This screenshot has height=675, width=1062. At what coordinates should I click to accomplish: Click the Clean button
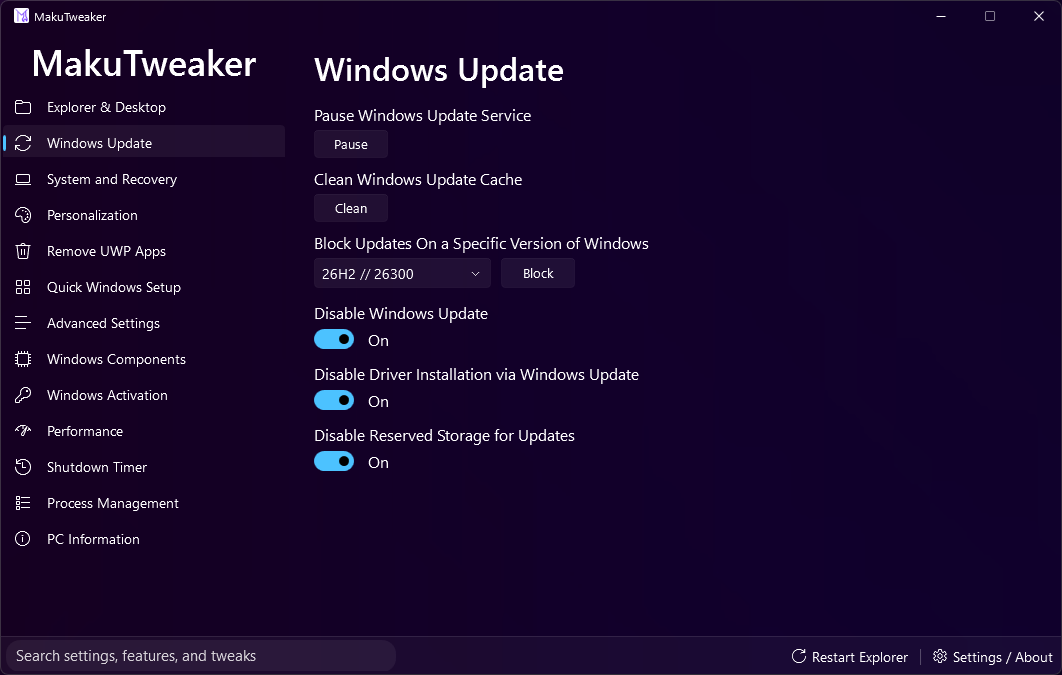point(351,208)
